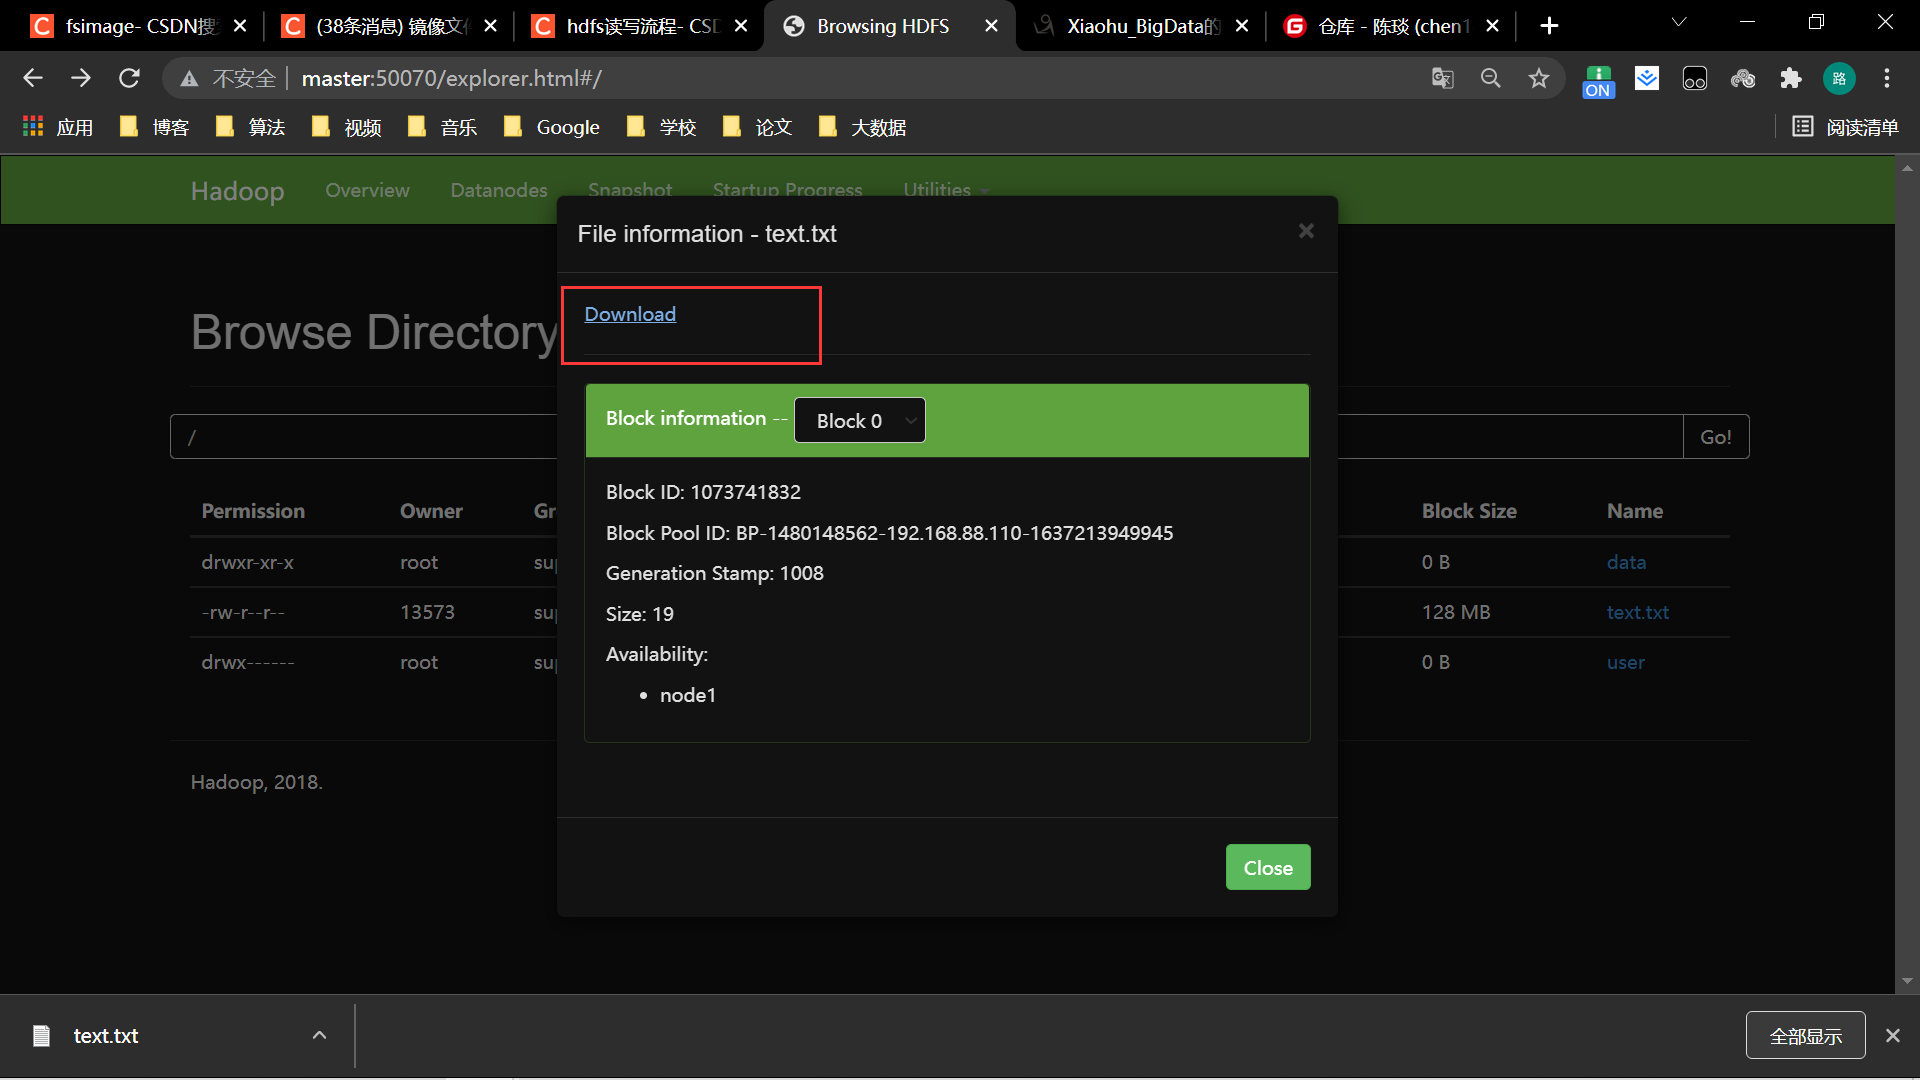
Task: Expand the text.txt download options chevron
Action: (x=319, y=1036)
